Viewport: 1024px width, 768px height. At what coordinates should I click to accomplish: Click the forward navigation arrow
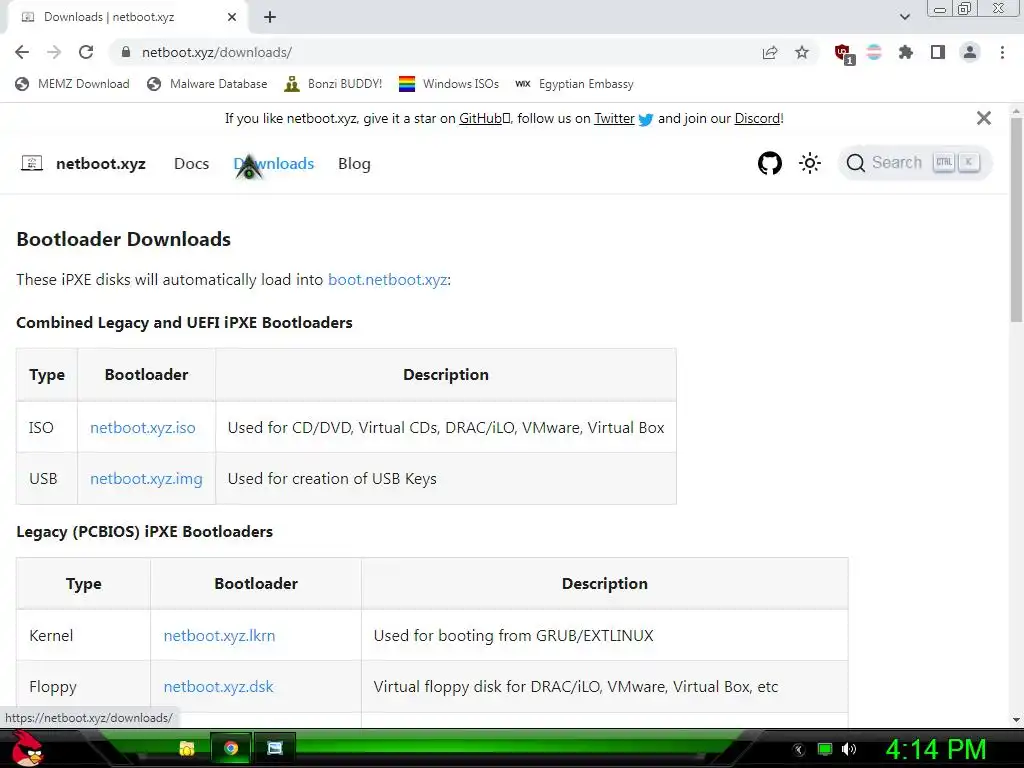[x=54, y=52]
